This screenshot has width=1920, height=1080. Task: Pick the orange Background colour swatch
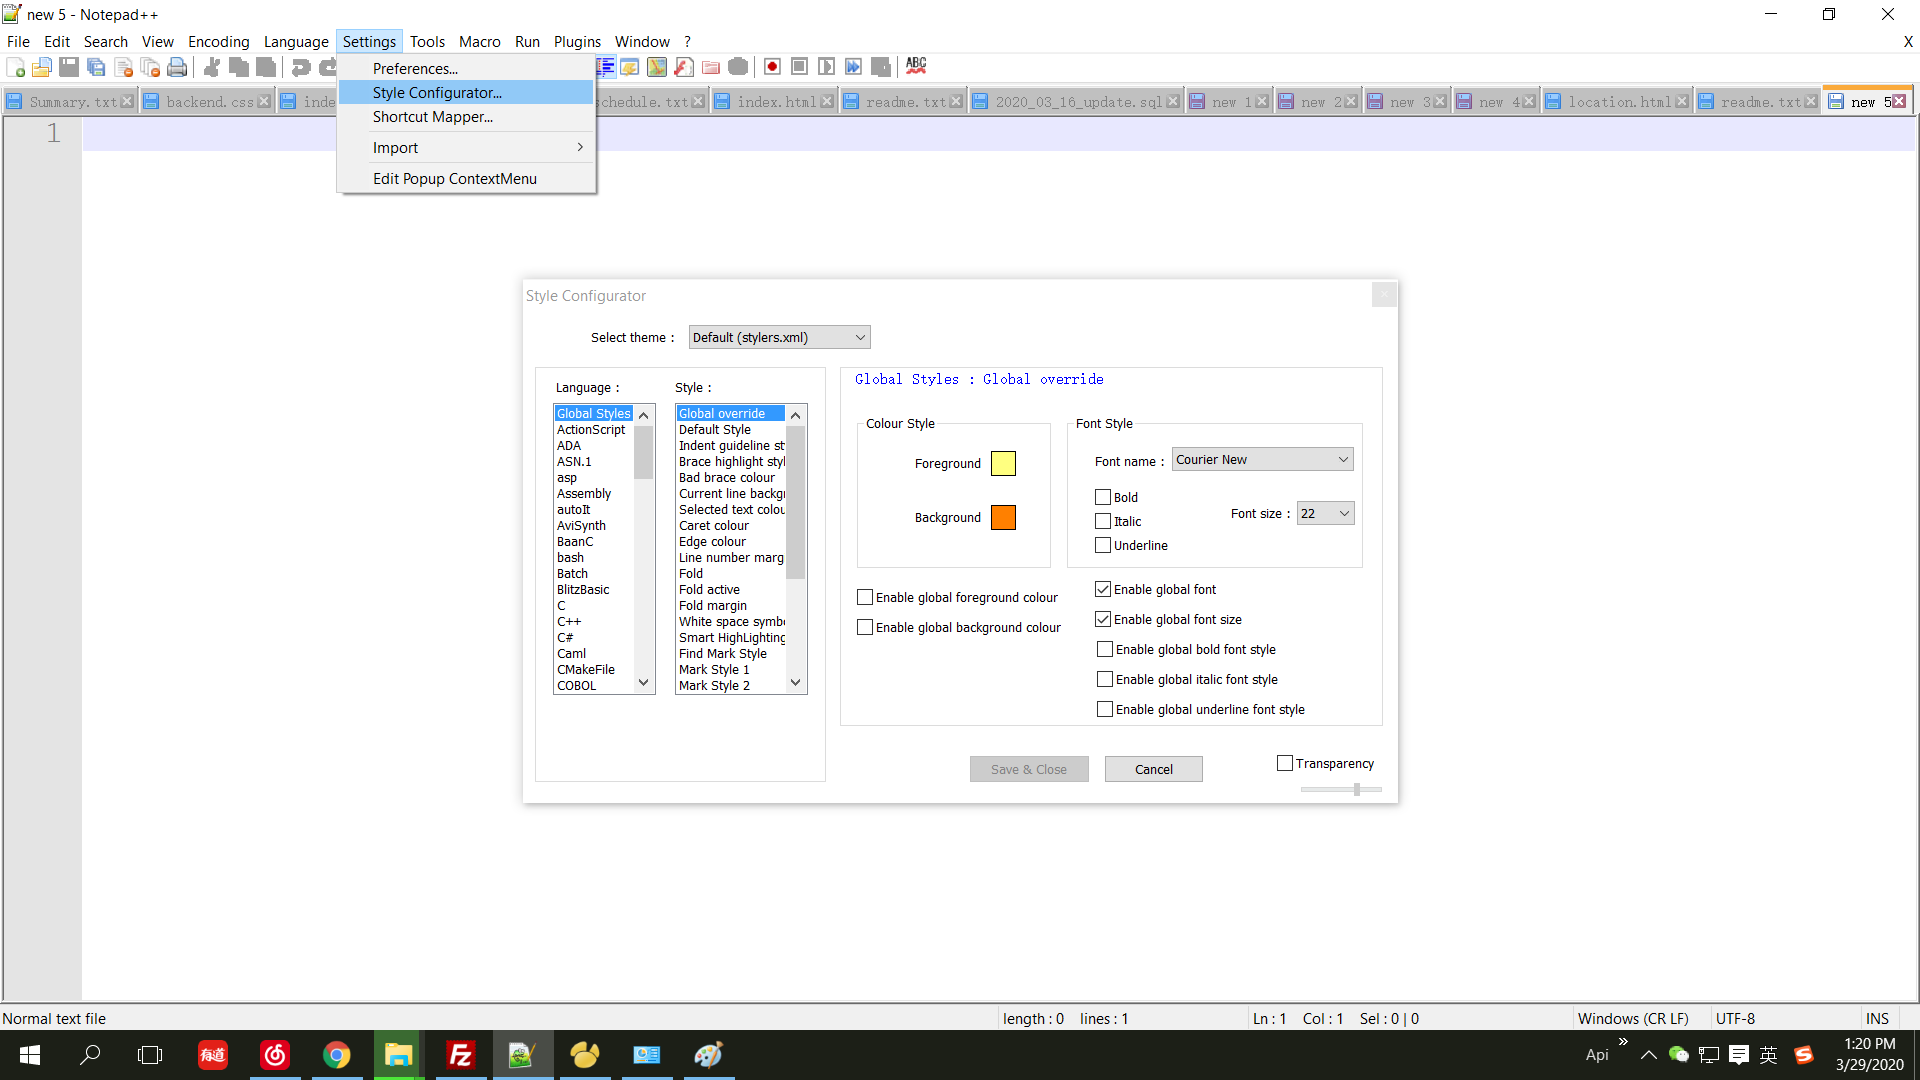click(1003, 517)
